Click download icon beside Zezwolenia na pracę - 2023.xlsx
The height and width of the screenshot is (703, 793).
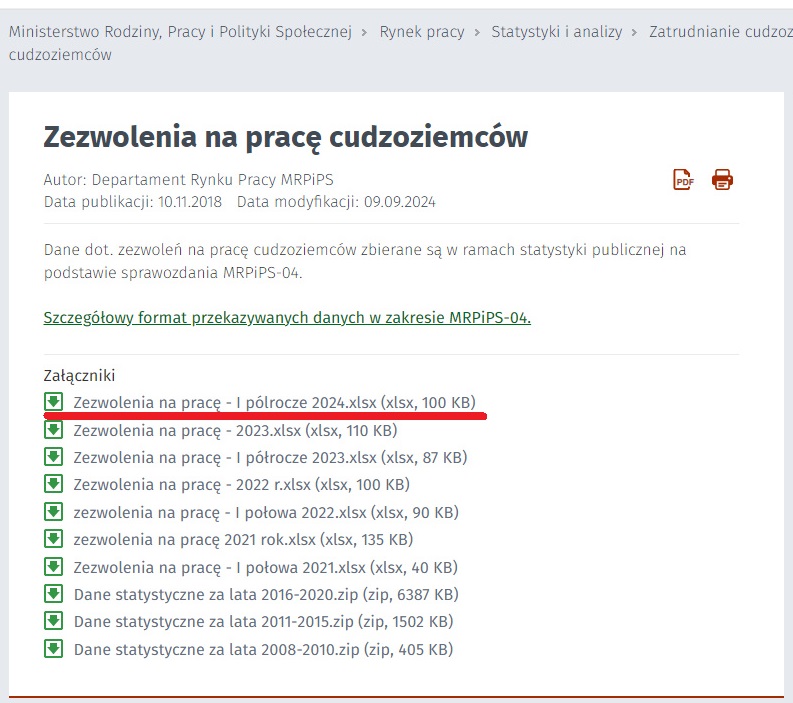click(54, 430)
